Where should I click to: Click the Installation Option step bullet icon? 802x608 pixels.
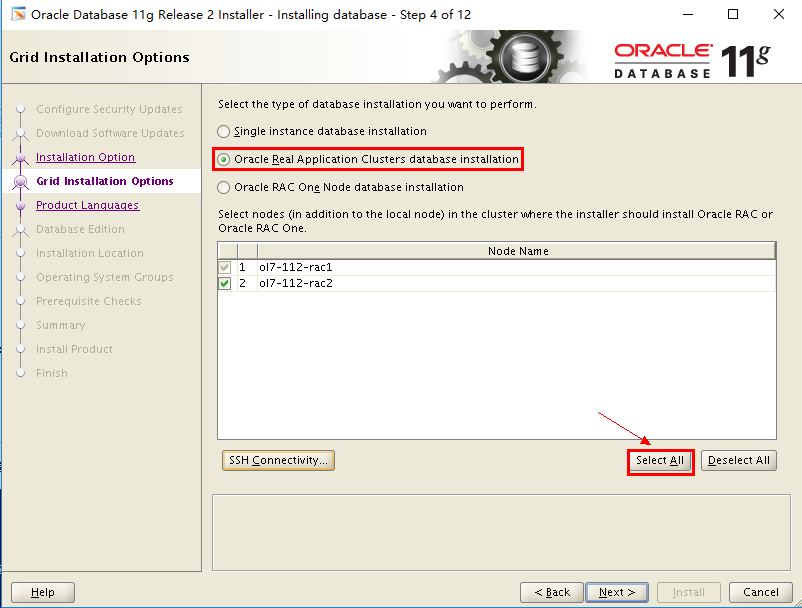[20, 157]
